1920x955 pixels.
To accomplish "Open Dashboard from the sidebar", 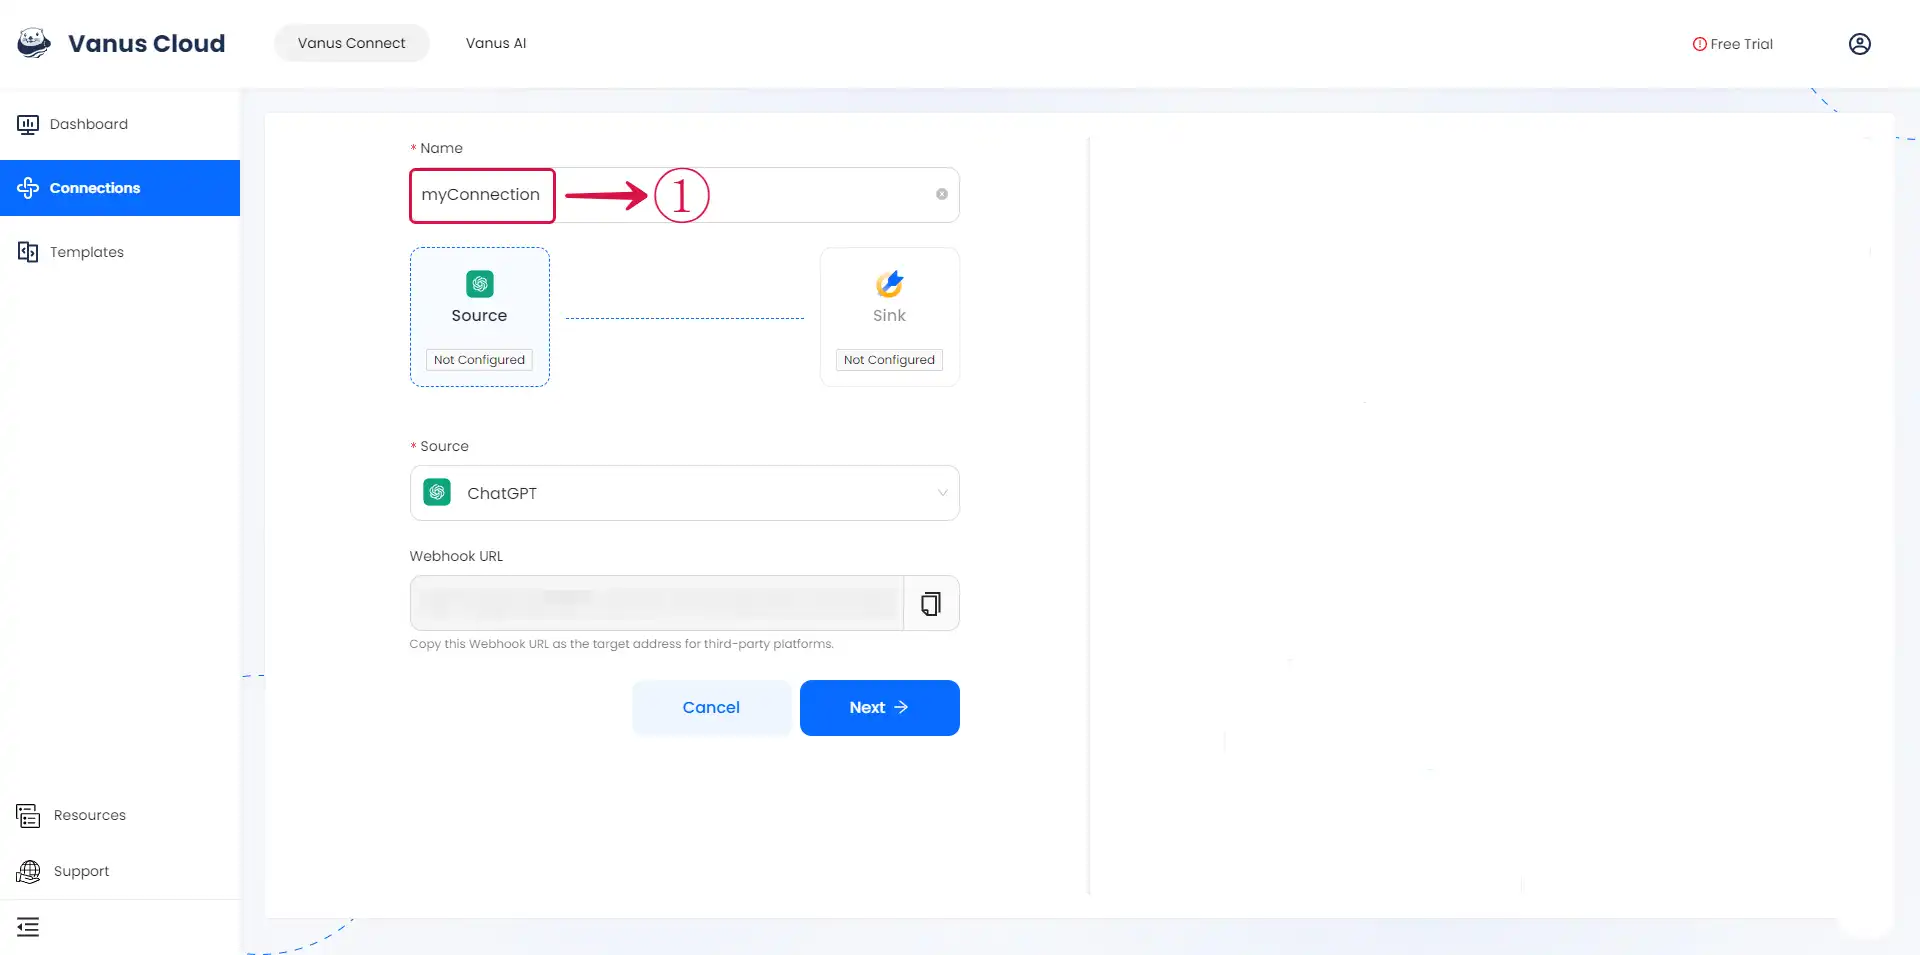I will (x=120, y=124).
